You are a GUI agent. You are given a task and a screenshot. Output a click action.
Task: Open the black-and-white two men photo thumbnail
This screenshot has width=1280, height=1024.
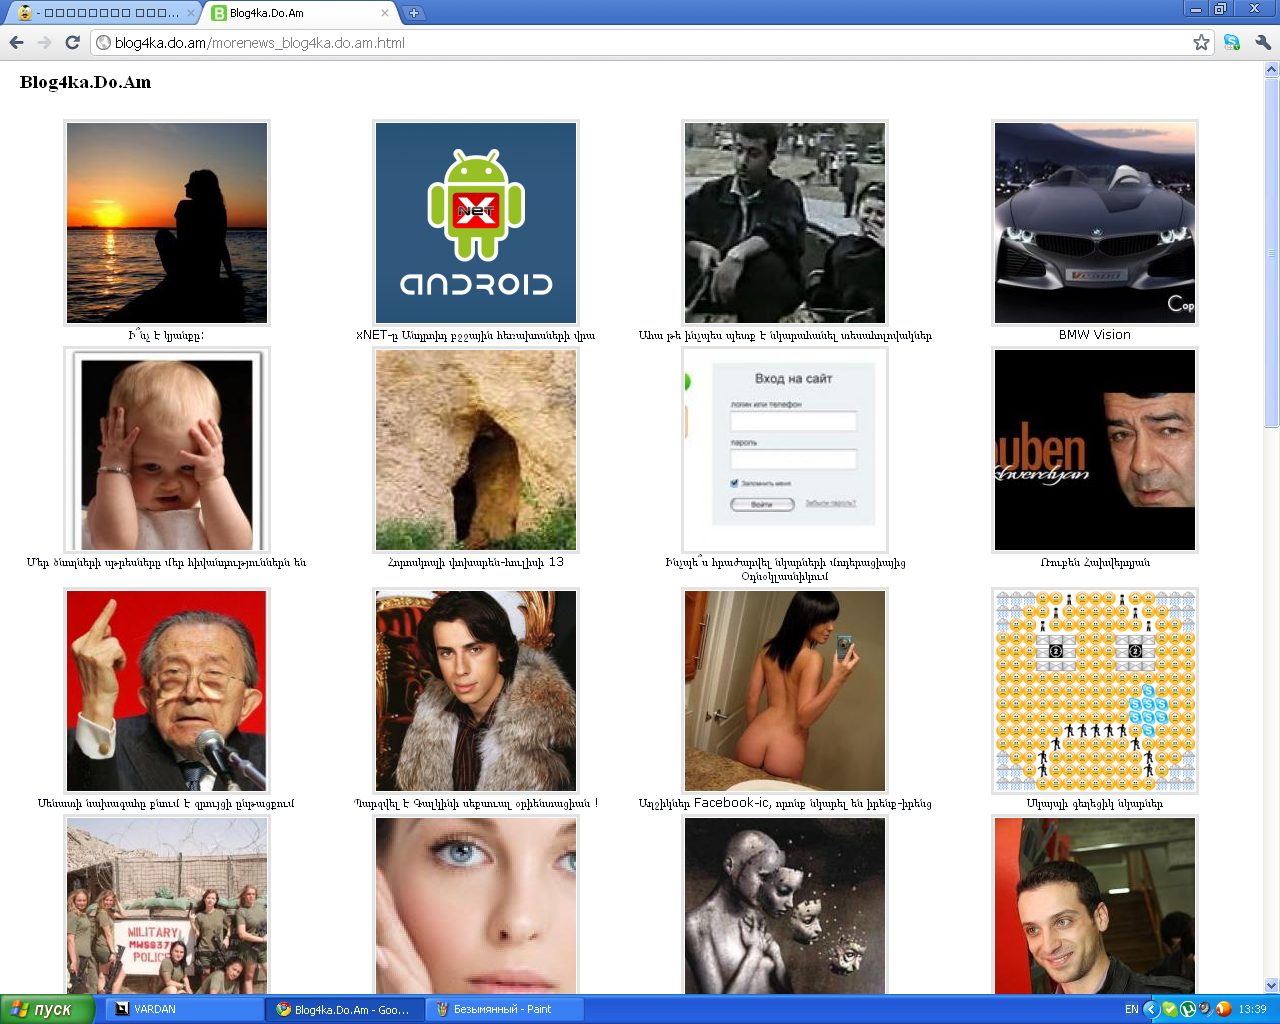coord(785,223)
